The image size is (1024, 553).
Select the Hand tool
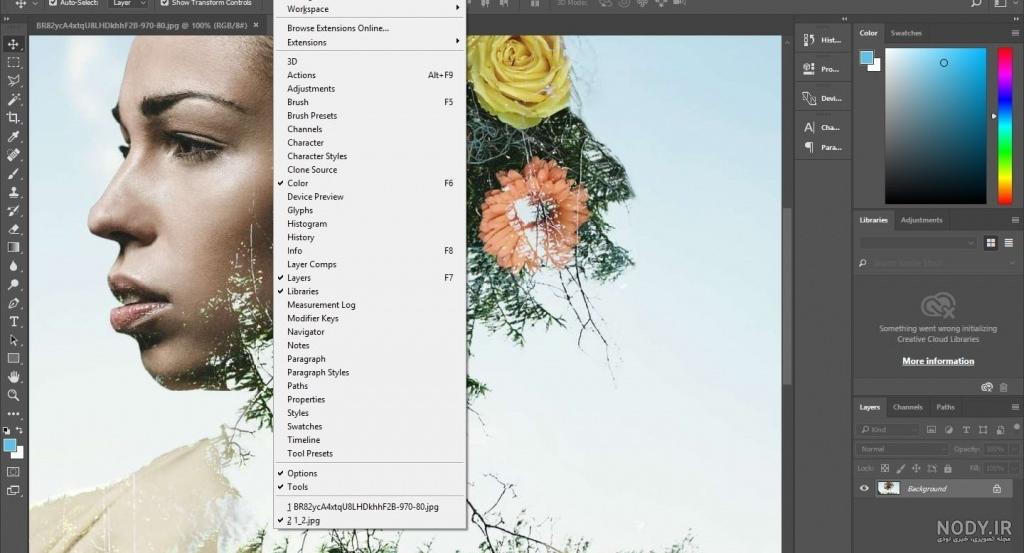13,377
